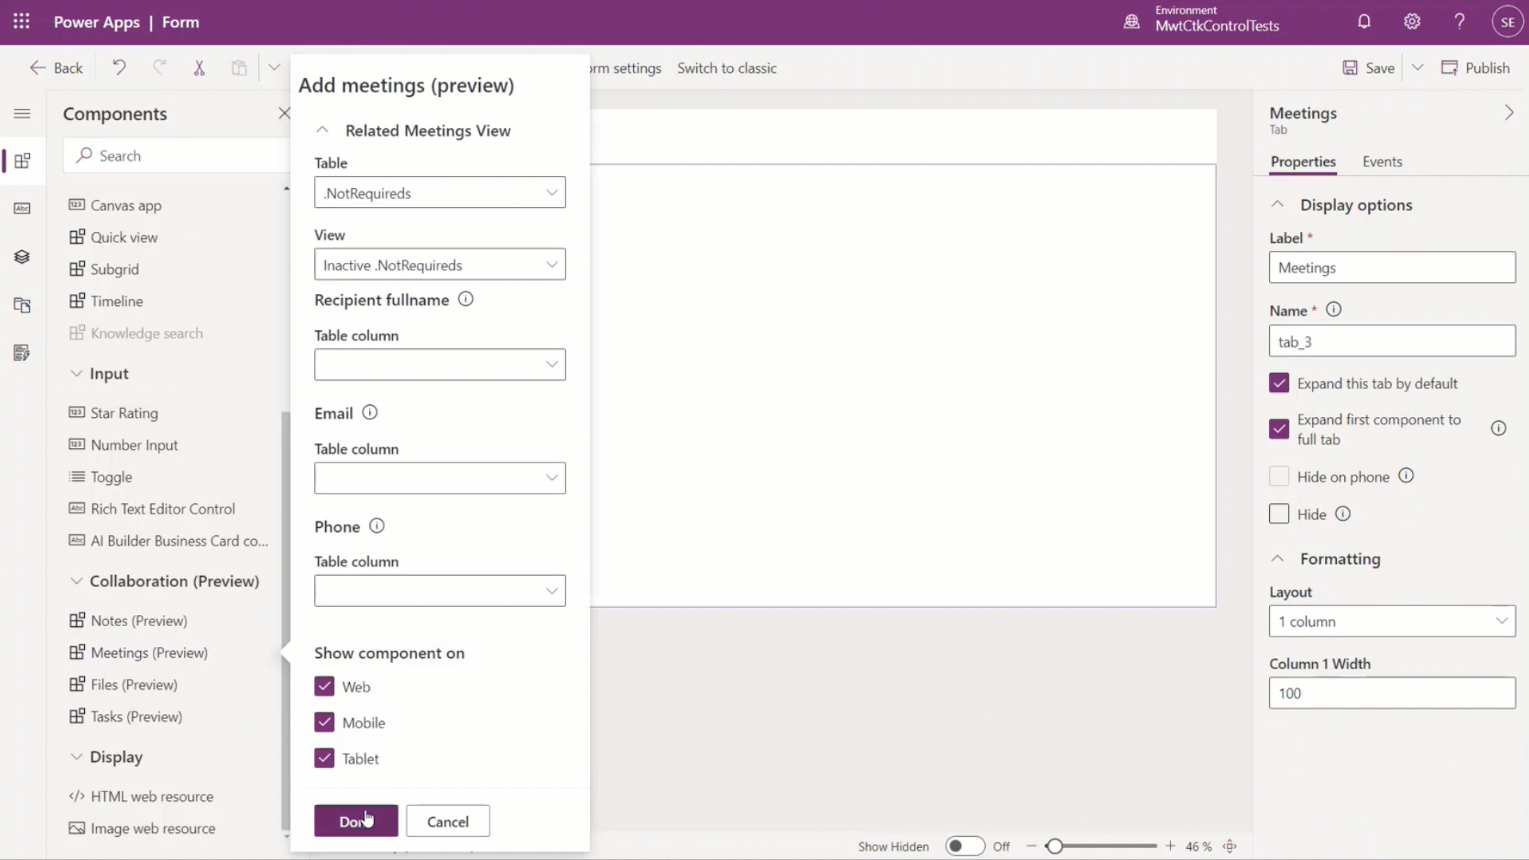Disable the Mobile checkbox
Viewport: 1529px width, 860px height.
[x=324, y=722]
